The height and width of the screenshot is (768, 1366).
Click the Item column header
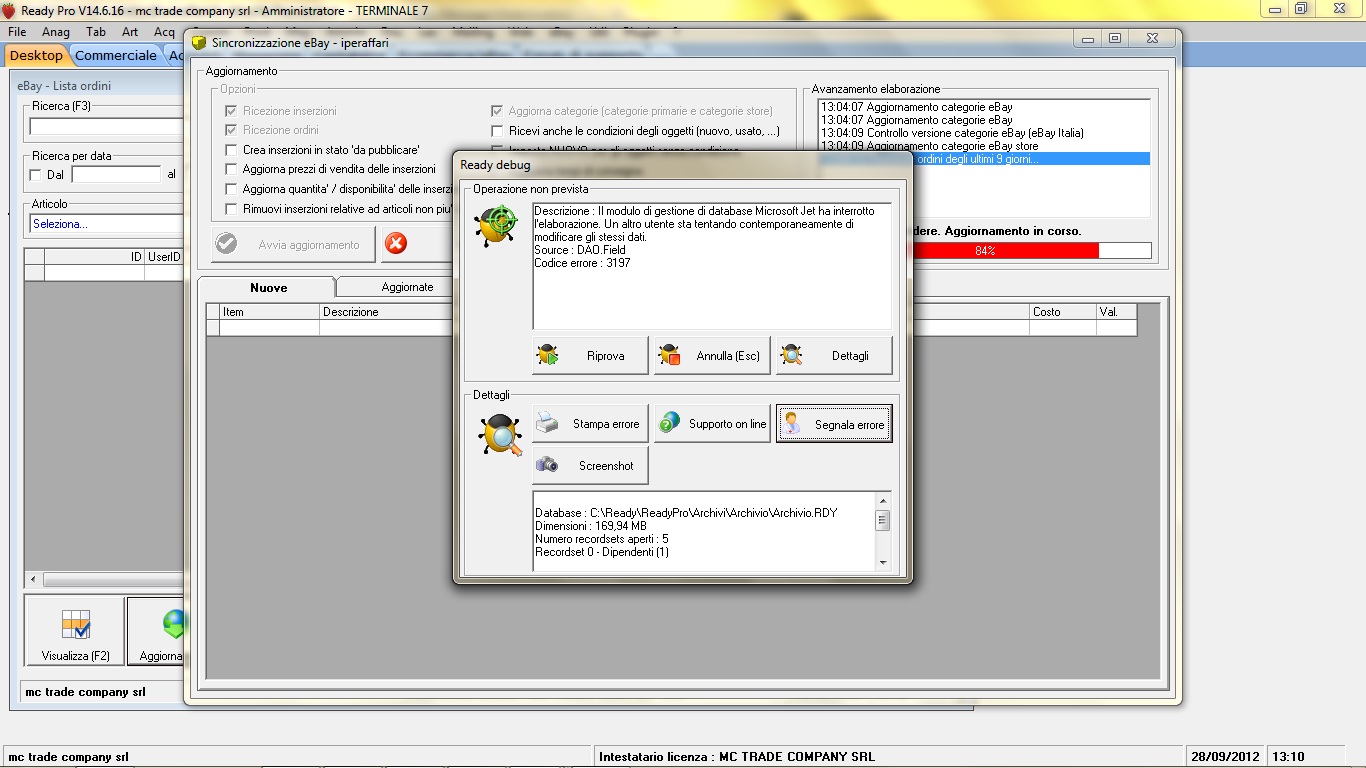[x=270, y=312]
